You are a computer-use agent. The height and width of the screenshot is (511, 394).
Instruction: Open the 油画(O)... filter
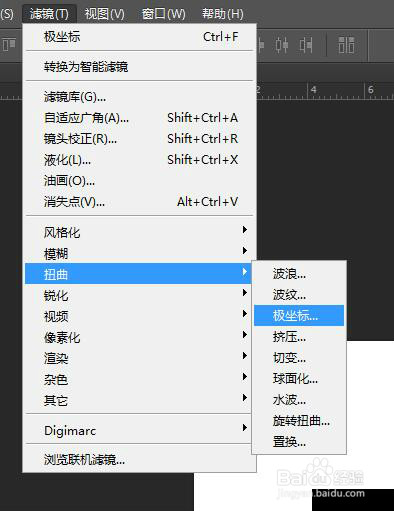139,181
